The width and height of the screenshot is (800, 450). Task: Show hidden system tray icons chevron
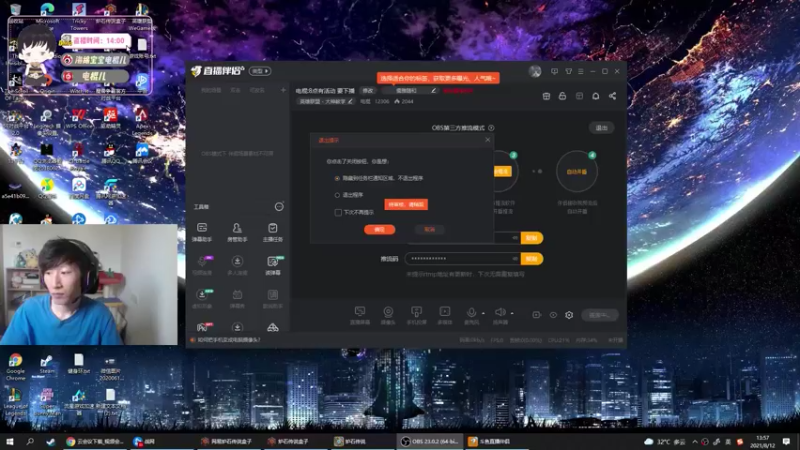click(694, 442)
